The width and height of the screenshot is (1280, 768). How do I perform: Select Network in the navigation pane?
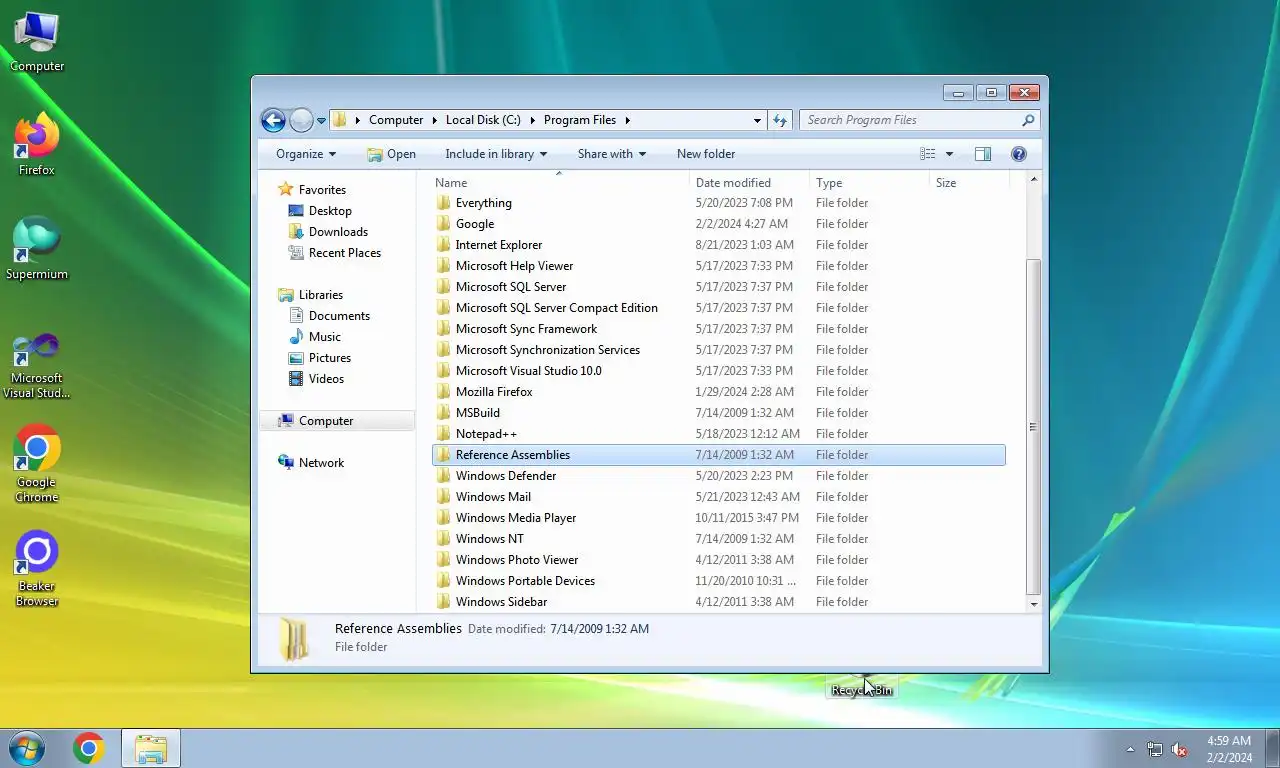point(321,463)
